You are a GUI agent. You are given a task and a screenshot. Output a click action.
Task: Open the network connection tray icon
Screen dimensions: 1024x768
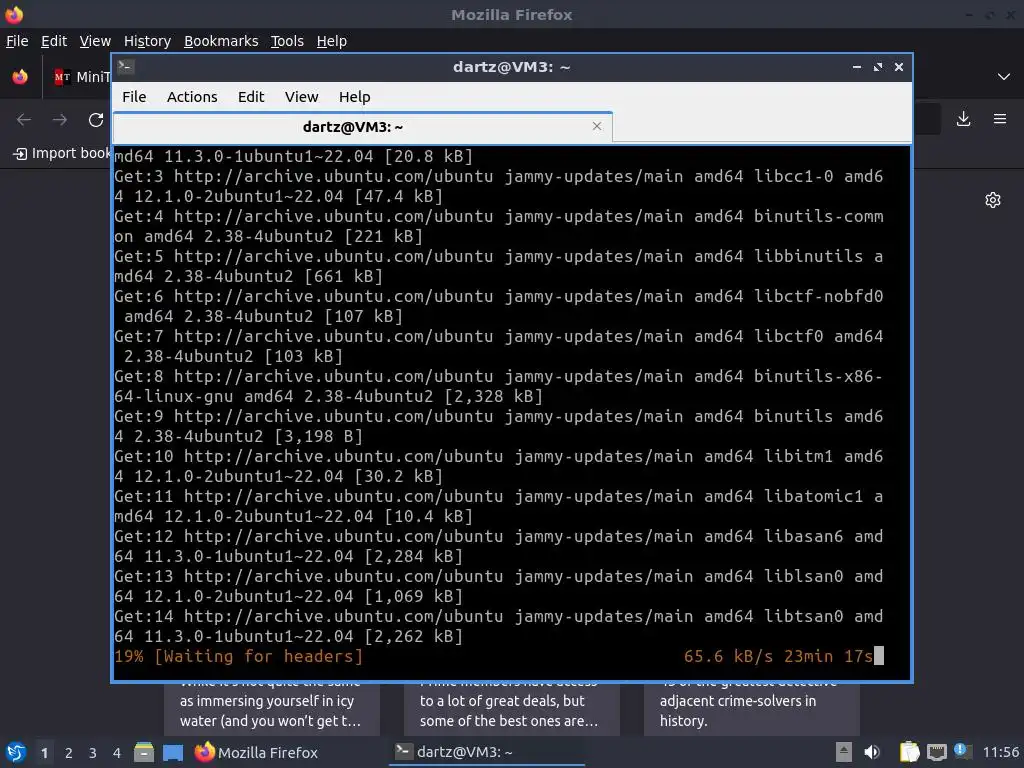coord(936,752)
